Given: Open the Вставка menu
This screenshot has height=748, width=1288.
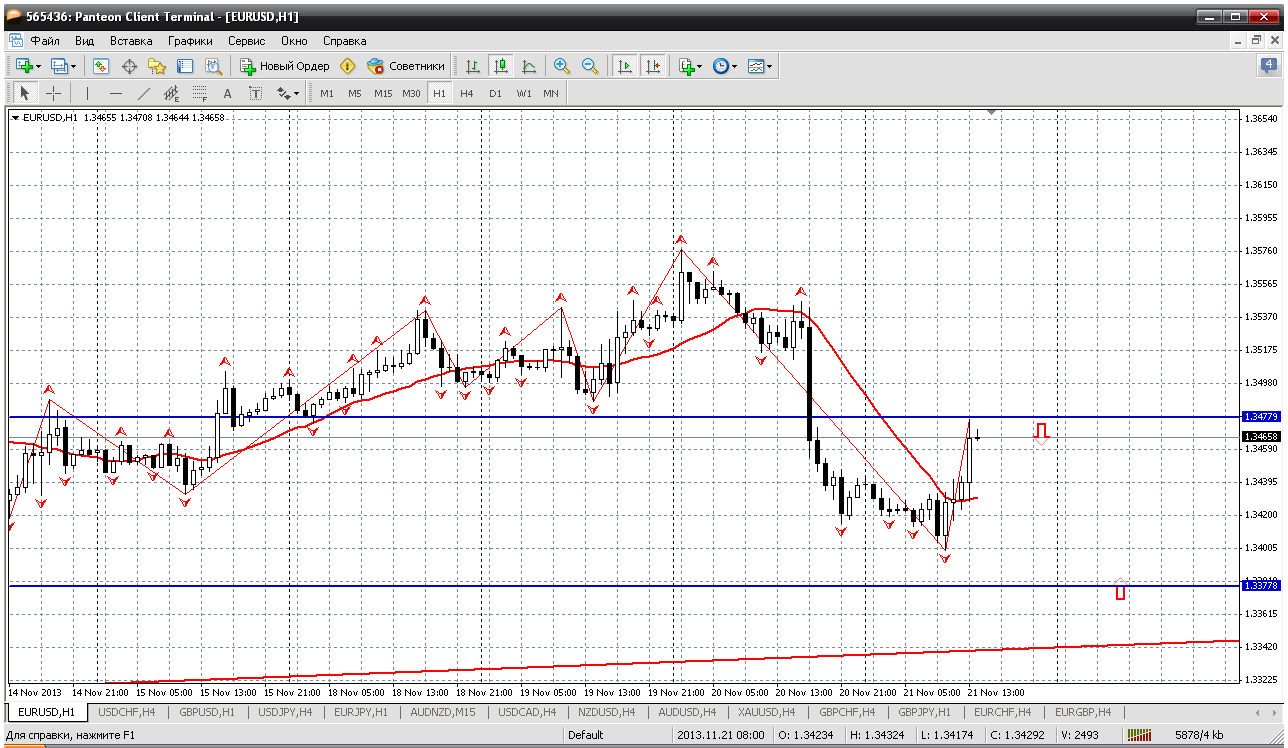Looking at the screenshot, I should coord(131,41).
